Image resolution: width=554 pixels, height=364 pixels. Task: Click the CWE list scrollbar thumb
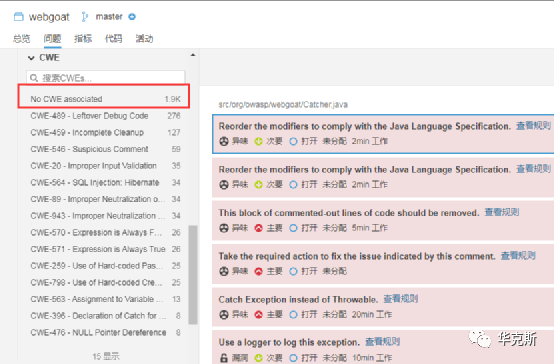tap(193, 275)
